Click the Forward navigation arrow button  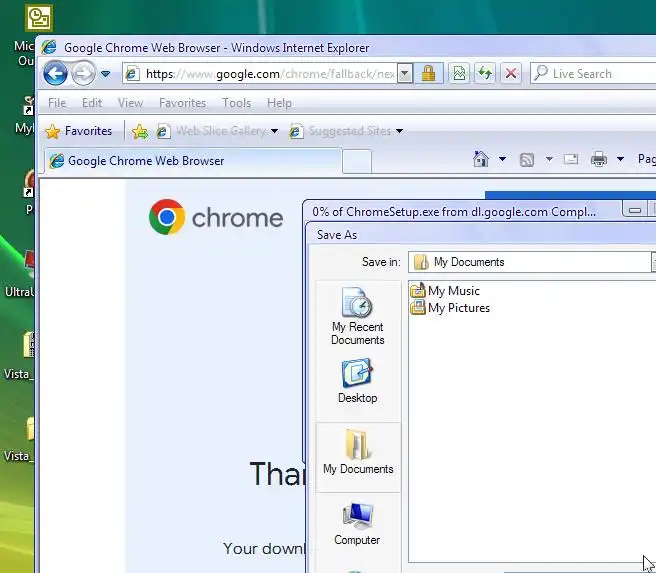point(83,74)
